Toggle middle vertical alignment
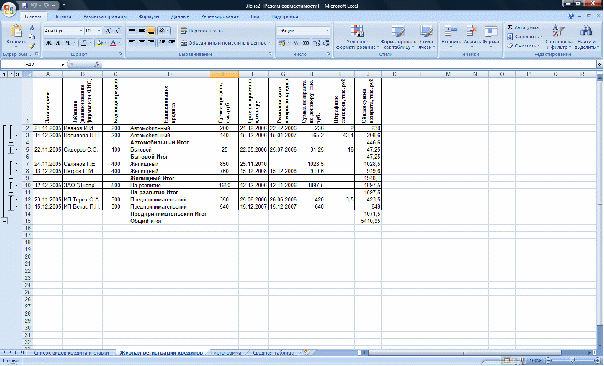 point(141,31)
